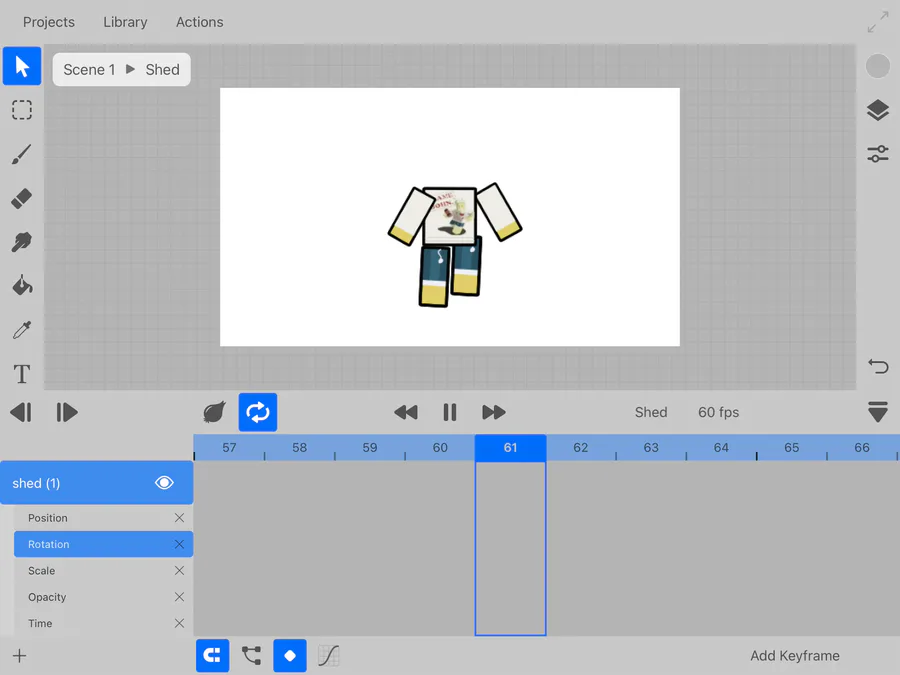
Task: Open the Library menu
Action: click(x=125, y=22)
